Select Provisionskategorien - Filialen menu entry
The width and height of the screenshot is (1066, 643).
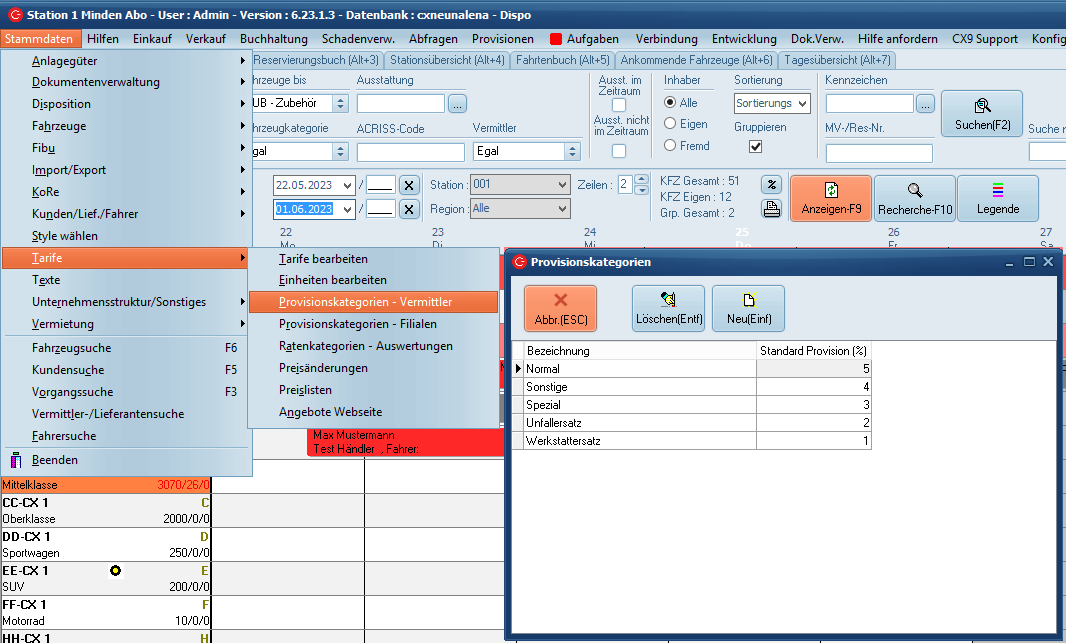pyautogui.click(x=357, y=324)
